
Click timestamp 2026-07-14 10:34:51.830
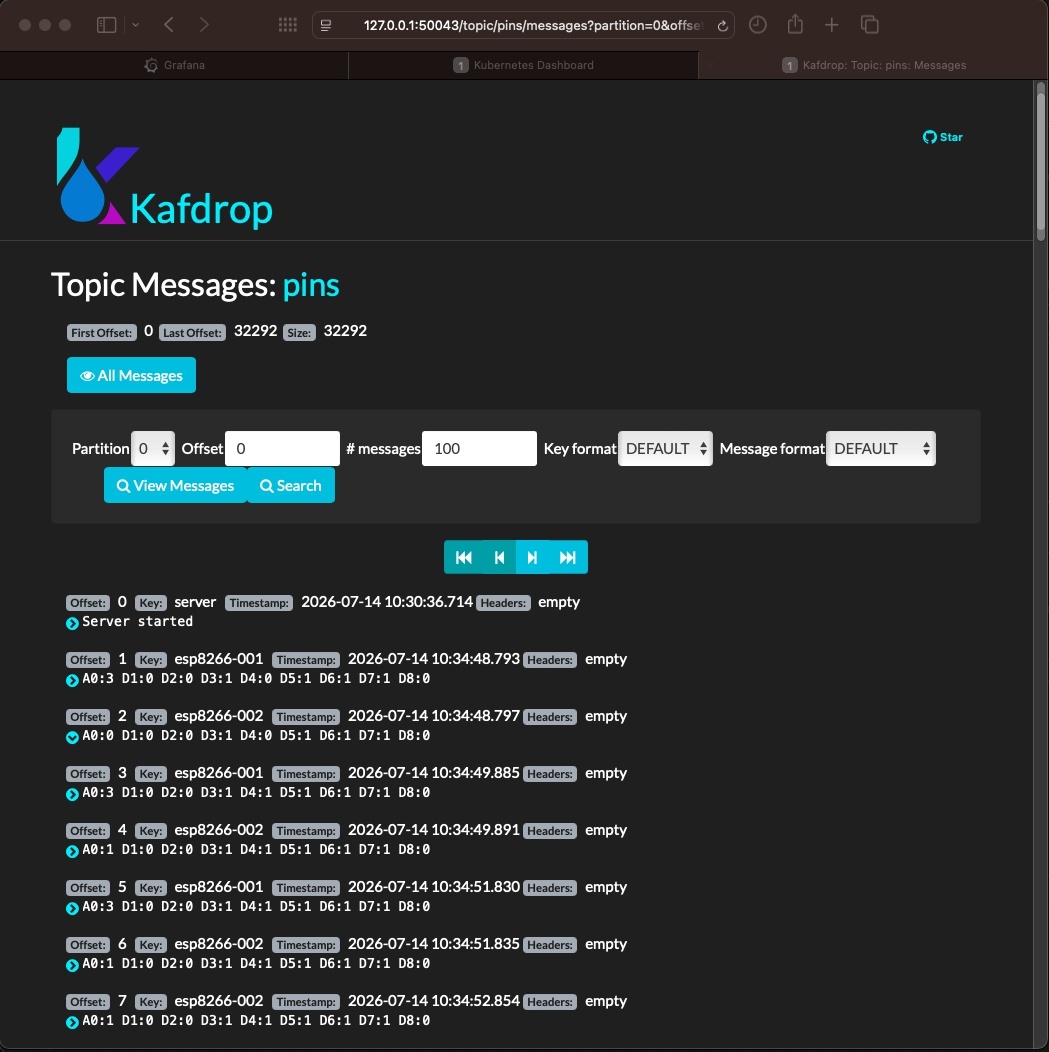(x=434, y=887)
